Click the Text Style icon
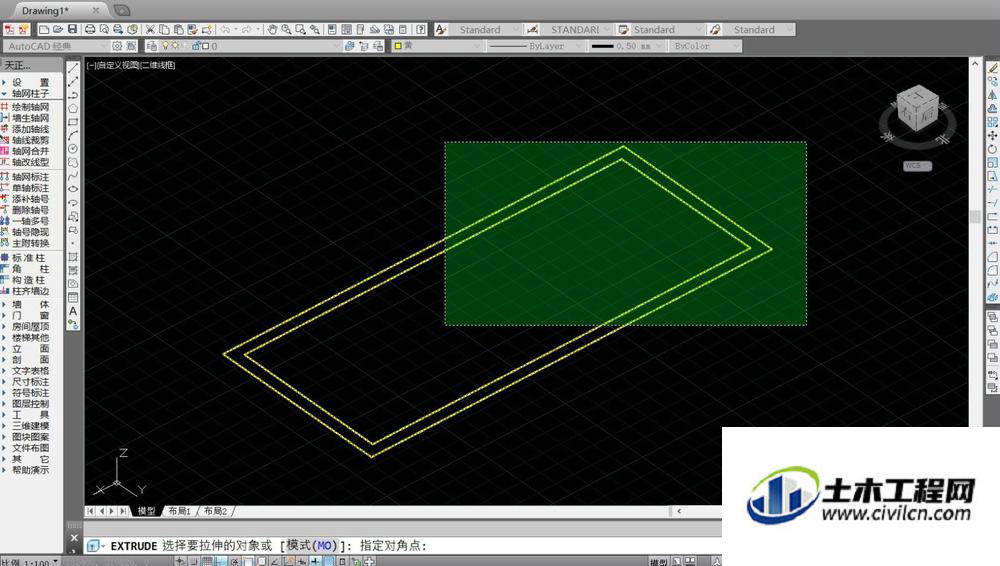 [441, 29]
